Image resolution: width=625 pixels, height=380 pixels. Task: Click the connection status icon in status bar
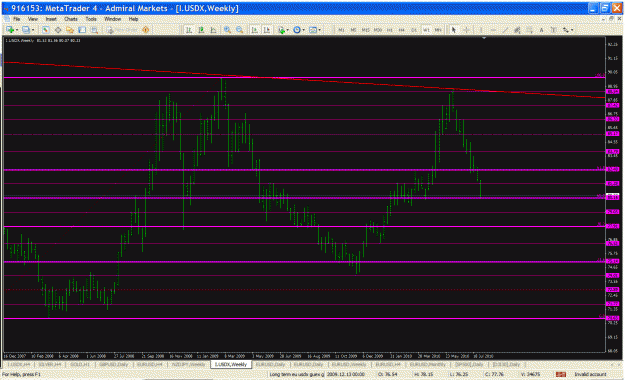point(561,374)
